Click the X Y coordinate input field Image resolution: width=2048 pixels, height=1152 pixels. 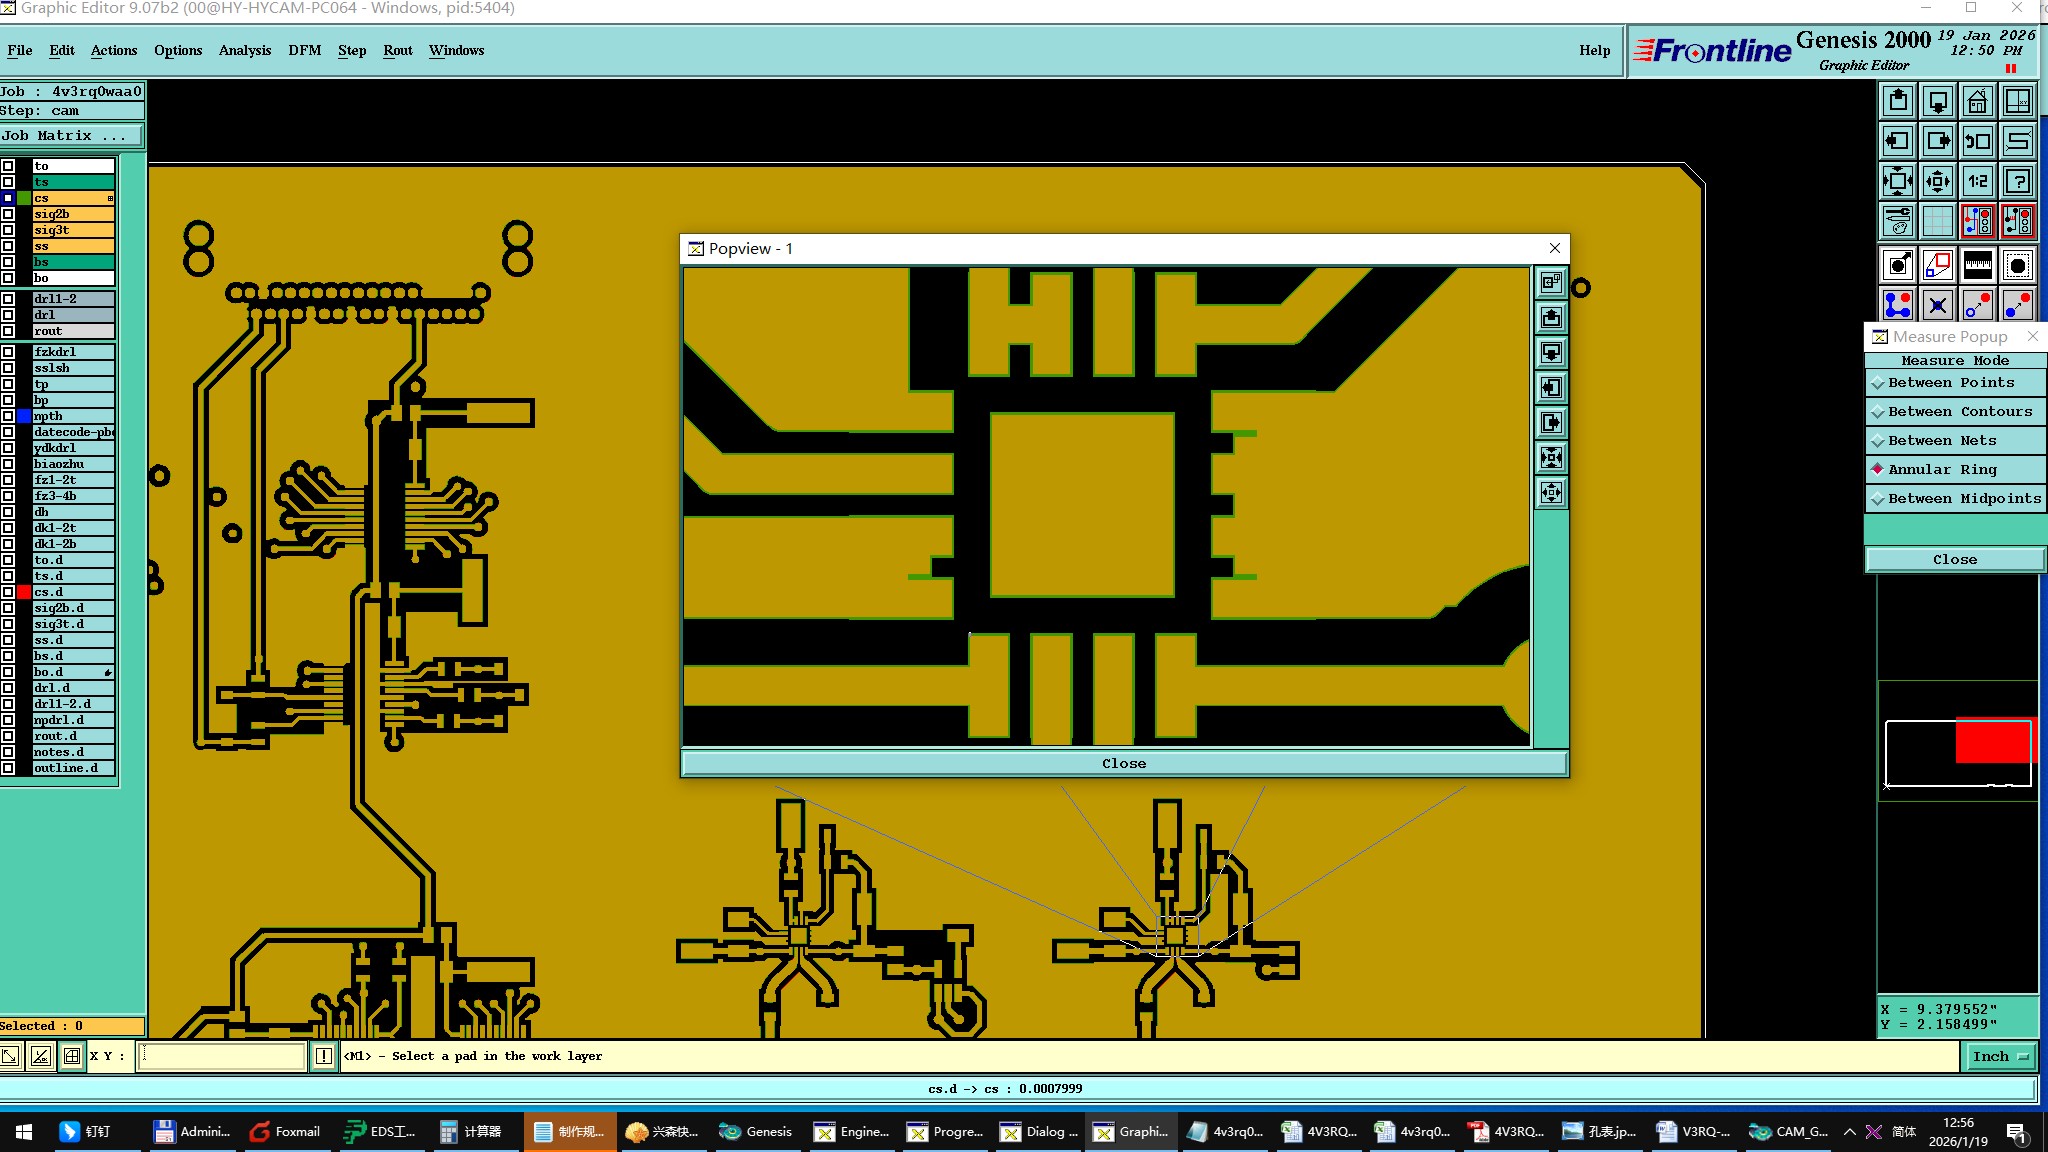click(x=221, y=1056)
